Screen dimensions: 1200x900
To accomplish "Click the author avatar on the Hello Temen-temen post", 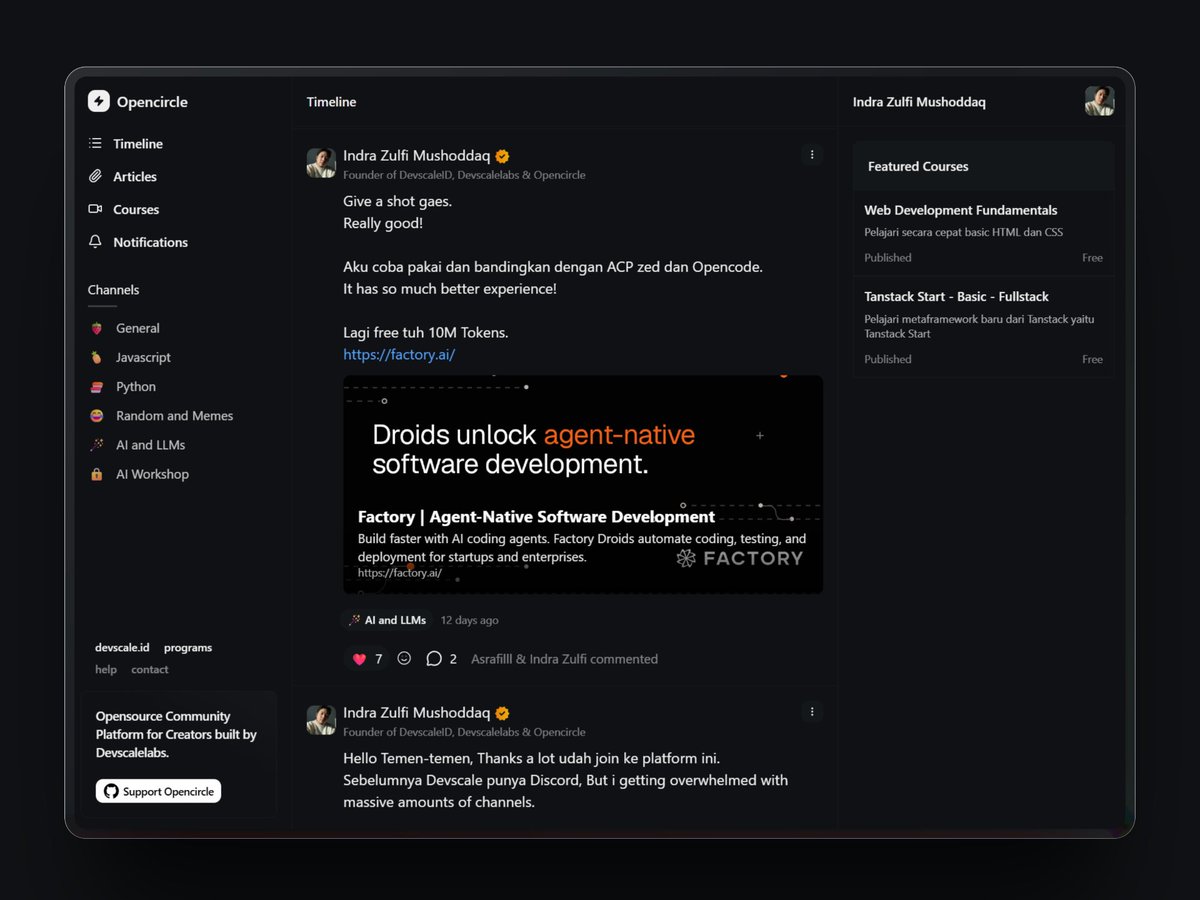I will point(321,720).
